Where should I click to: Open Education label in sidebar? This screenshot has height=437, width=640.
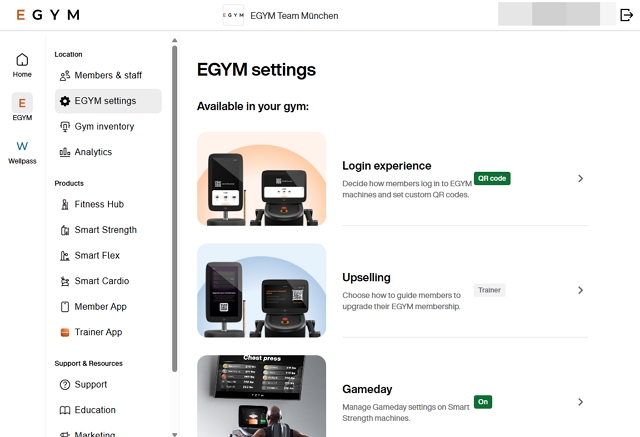point(95,410)
